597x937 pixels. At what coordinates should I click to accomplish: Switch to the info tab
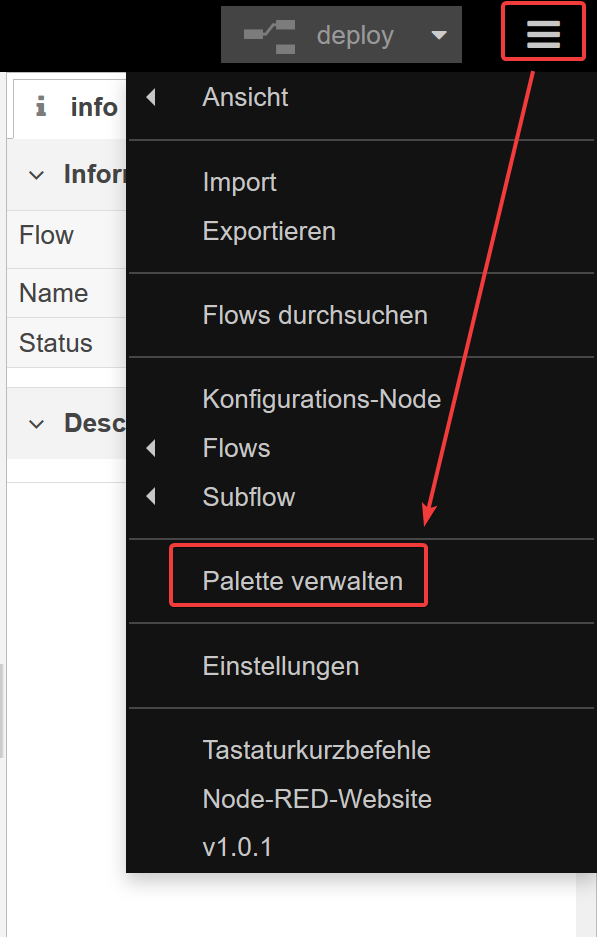[94, 107]
